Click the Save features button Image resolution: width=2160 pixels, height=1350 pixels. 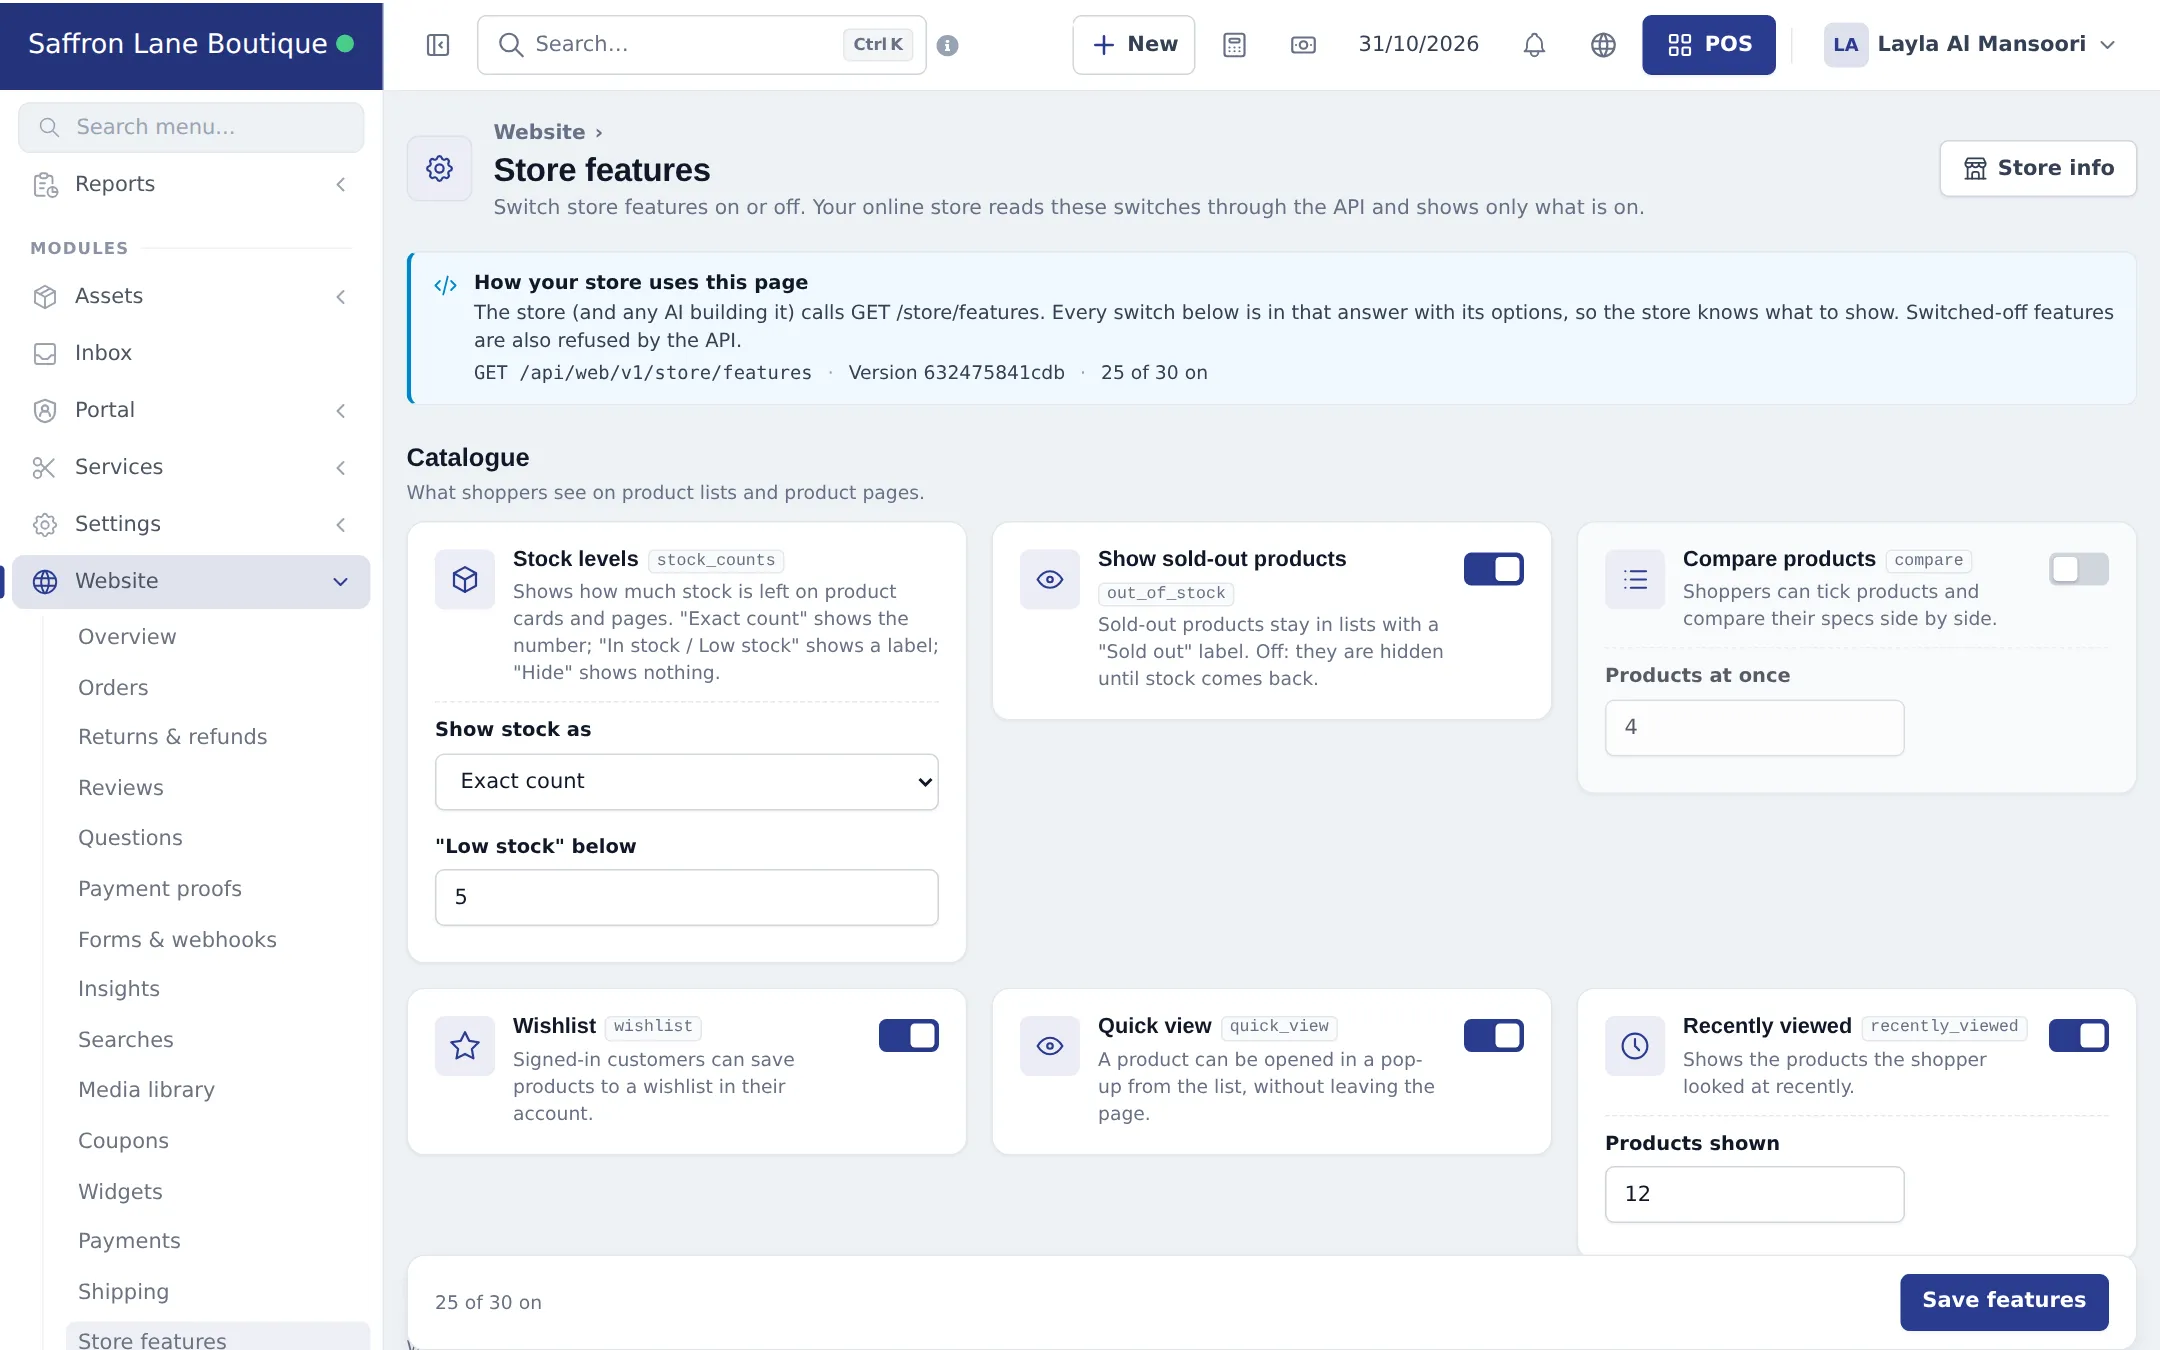coord(2004,1301)
